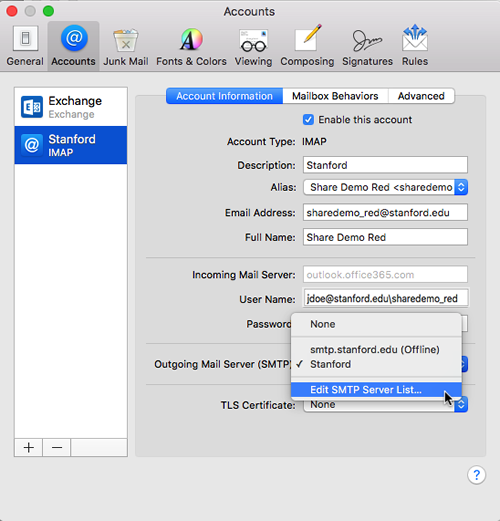
Task: Click the Description field containing Stanford
Action: tap(385, 165)
